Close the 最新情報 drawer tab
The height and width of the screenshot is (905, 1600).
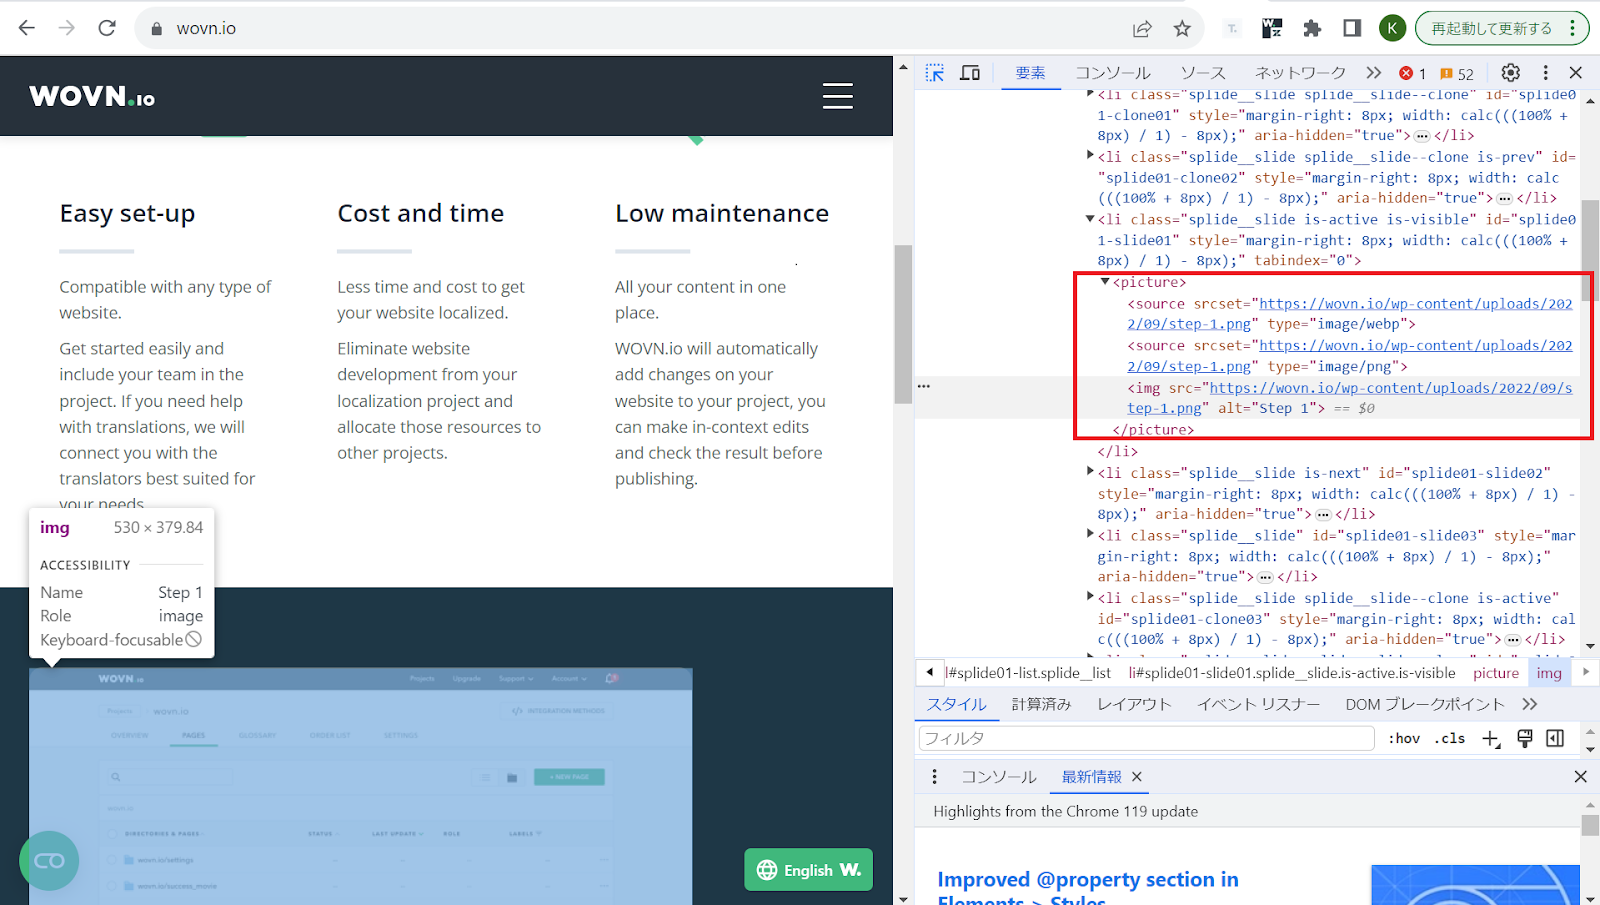pos(1137,777)
